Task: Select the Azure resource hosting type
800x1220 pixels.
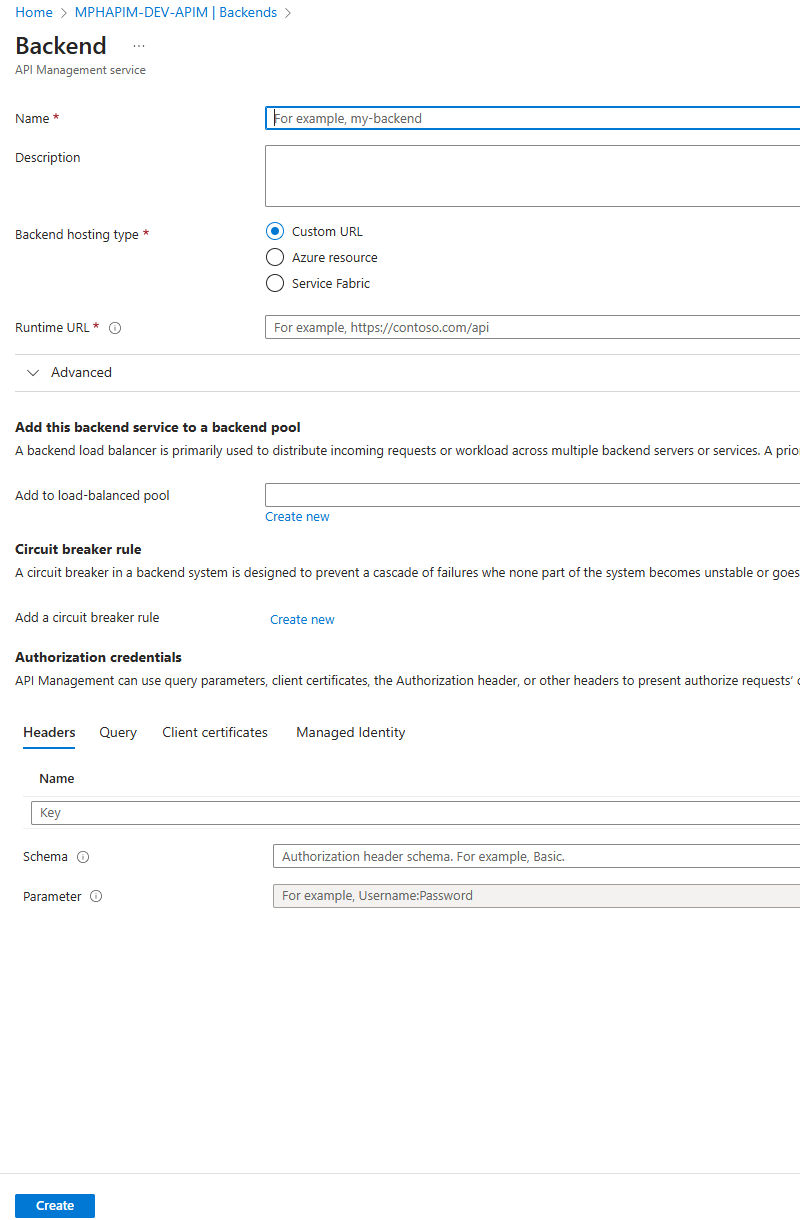Action: coord(275,257)
